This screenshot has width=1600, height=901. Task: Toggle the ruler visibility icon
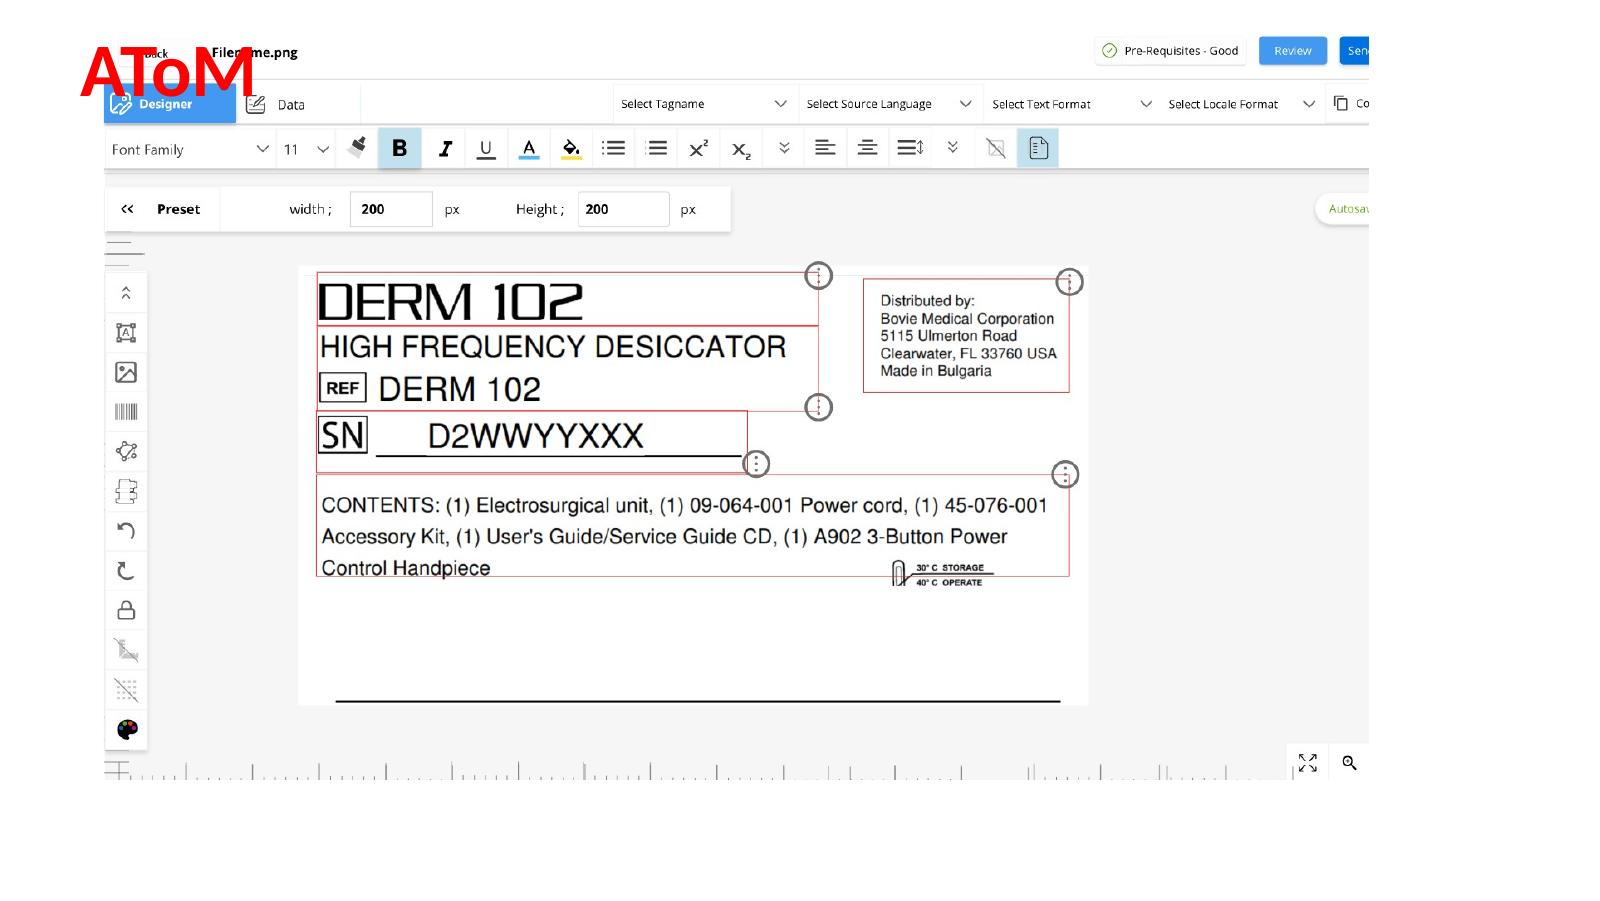(126, 650)
